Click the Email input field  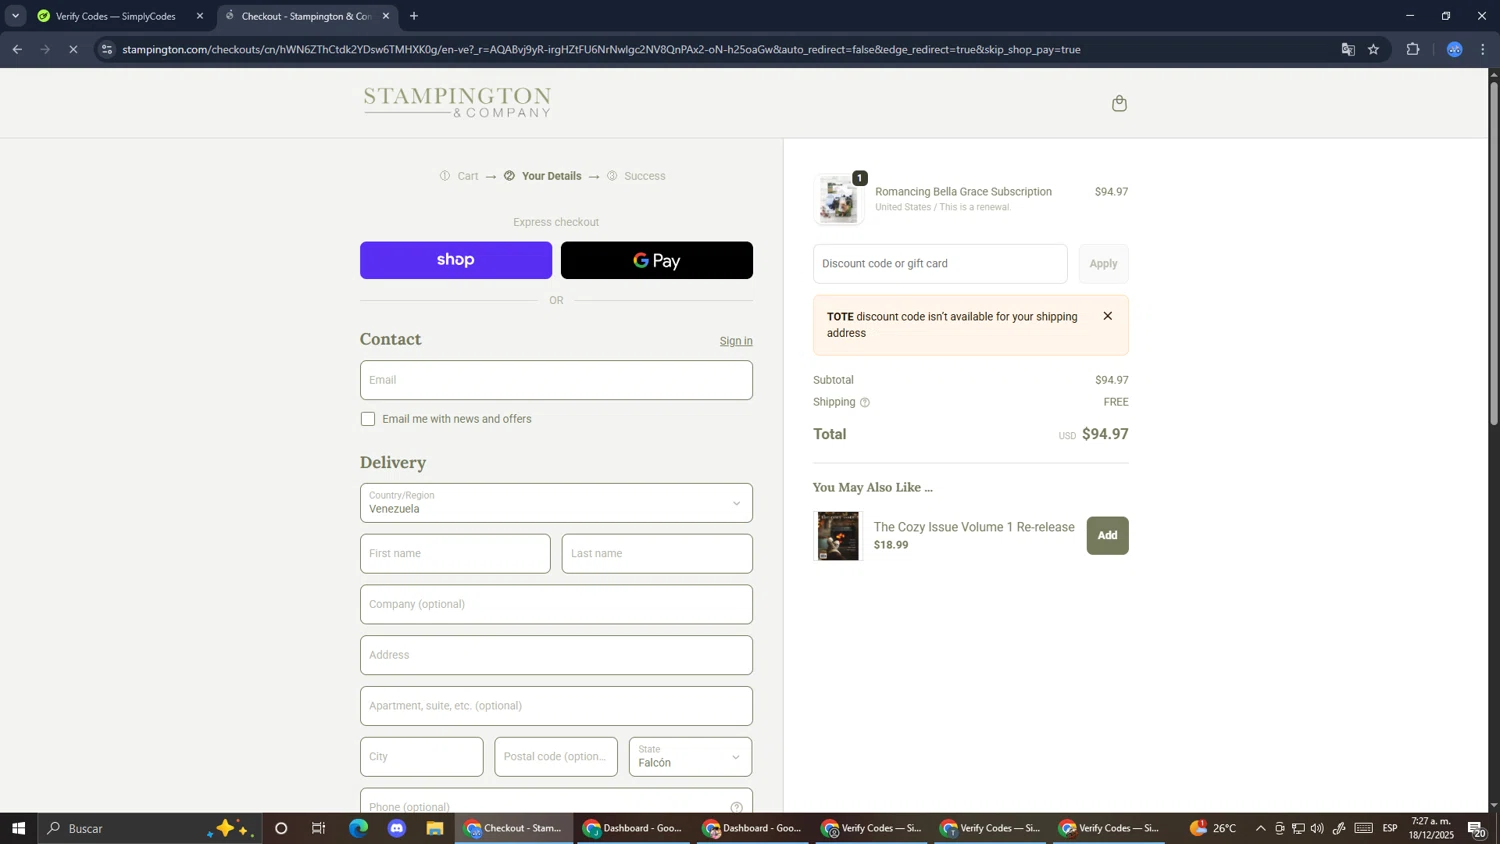(556, 380)
